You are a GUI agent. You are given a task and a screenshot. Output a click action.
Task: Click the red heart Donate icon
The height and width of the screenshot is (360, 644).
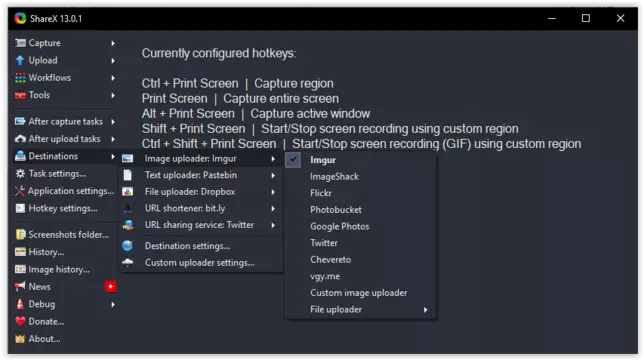[x=20, y=321]
